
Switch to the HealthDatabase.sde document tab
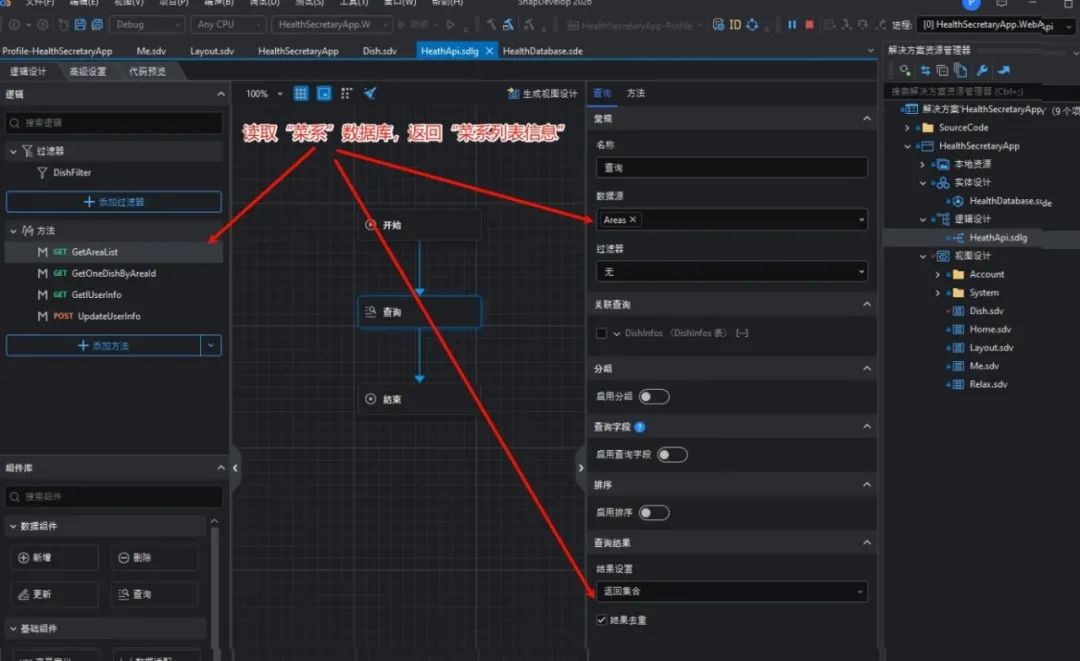click(x=543, y=51)
